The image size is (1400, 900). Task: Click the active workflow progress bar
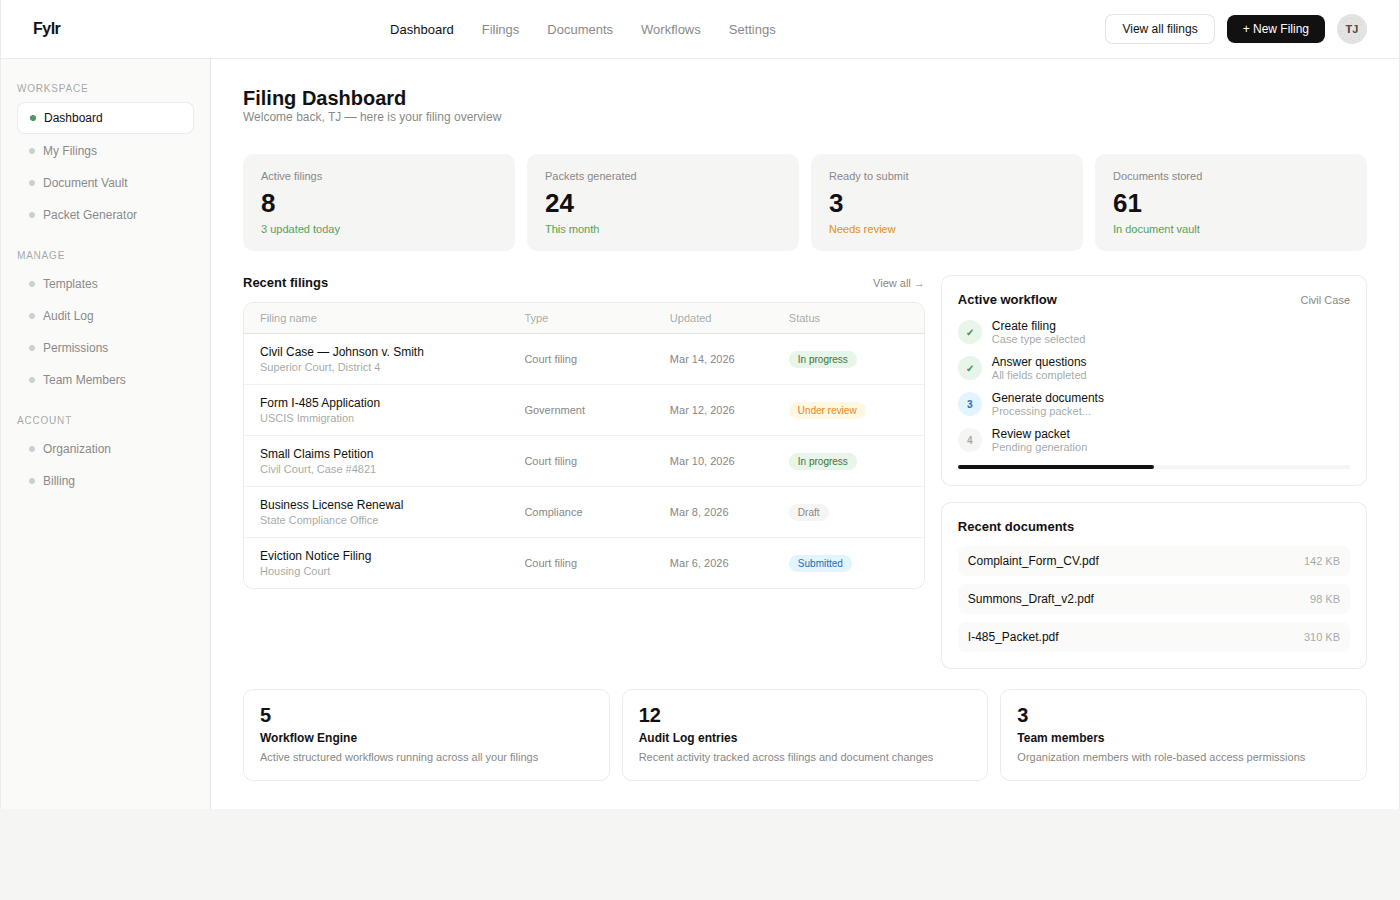1153,467
